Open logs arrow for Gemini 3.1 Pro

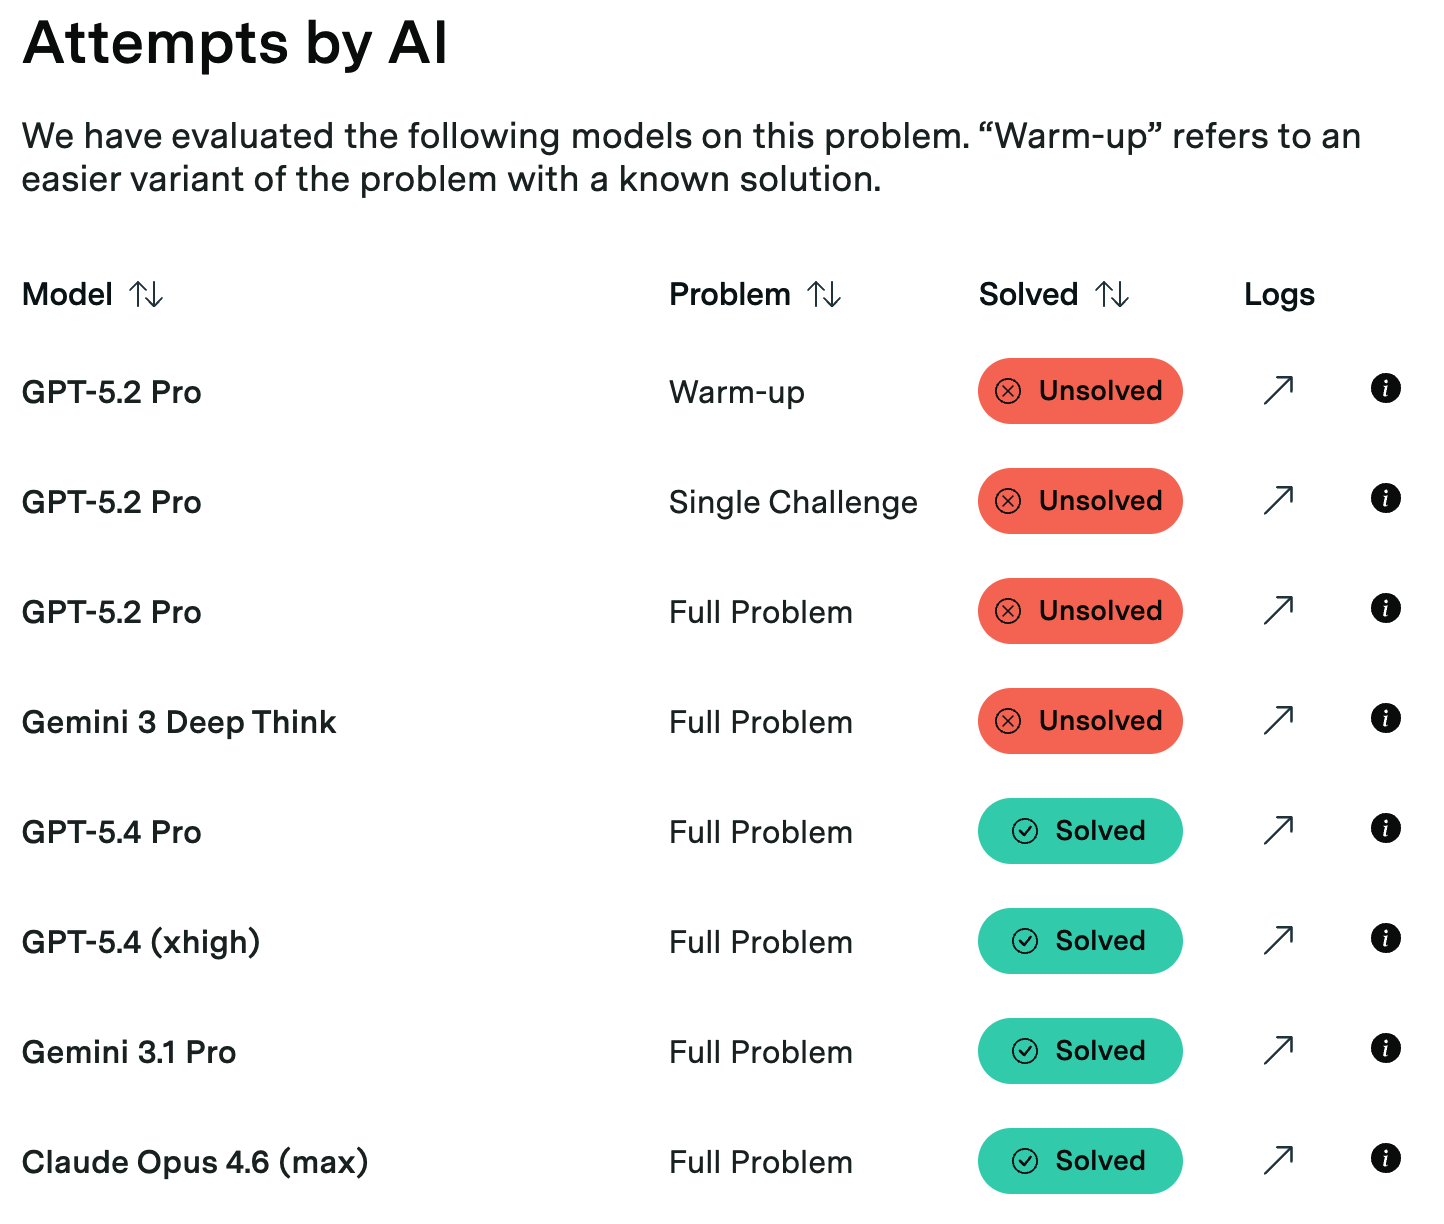1278,1050
